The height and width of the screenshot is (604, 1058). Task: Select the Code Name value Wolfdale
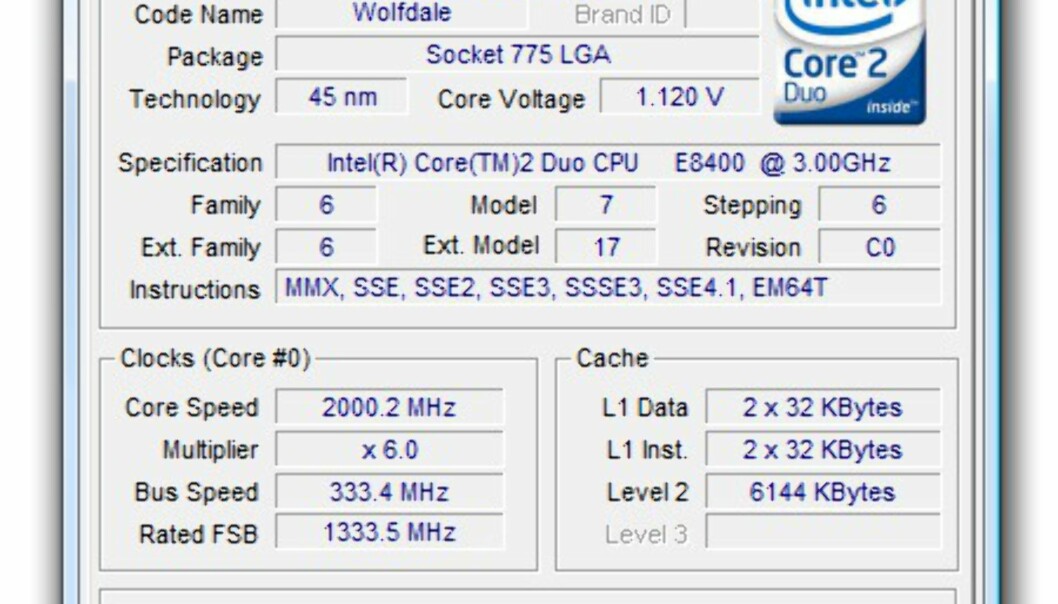tap(401, 13)
